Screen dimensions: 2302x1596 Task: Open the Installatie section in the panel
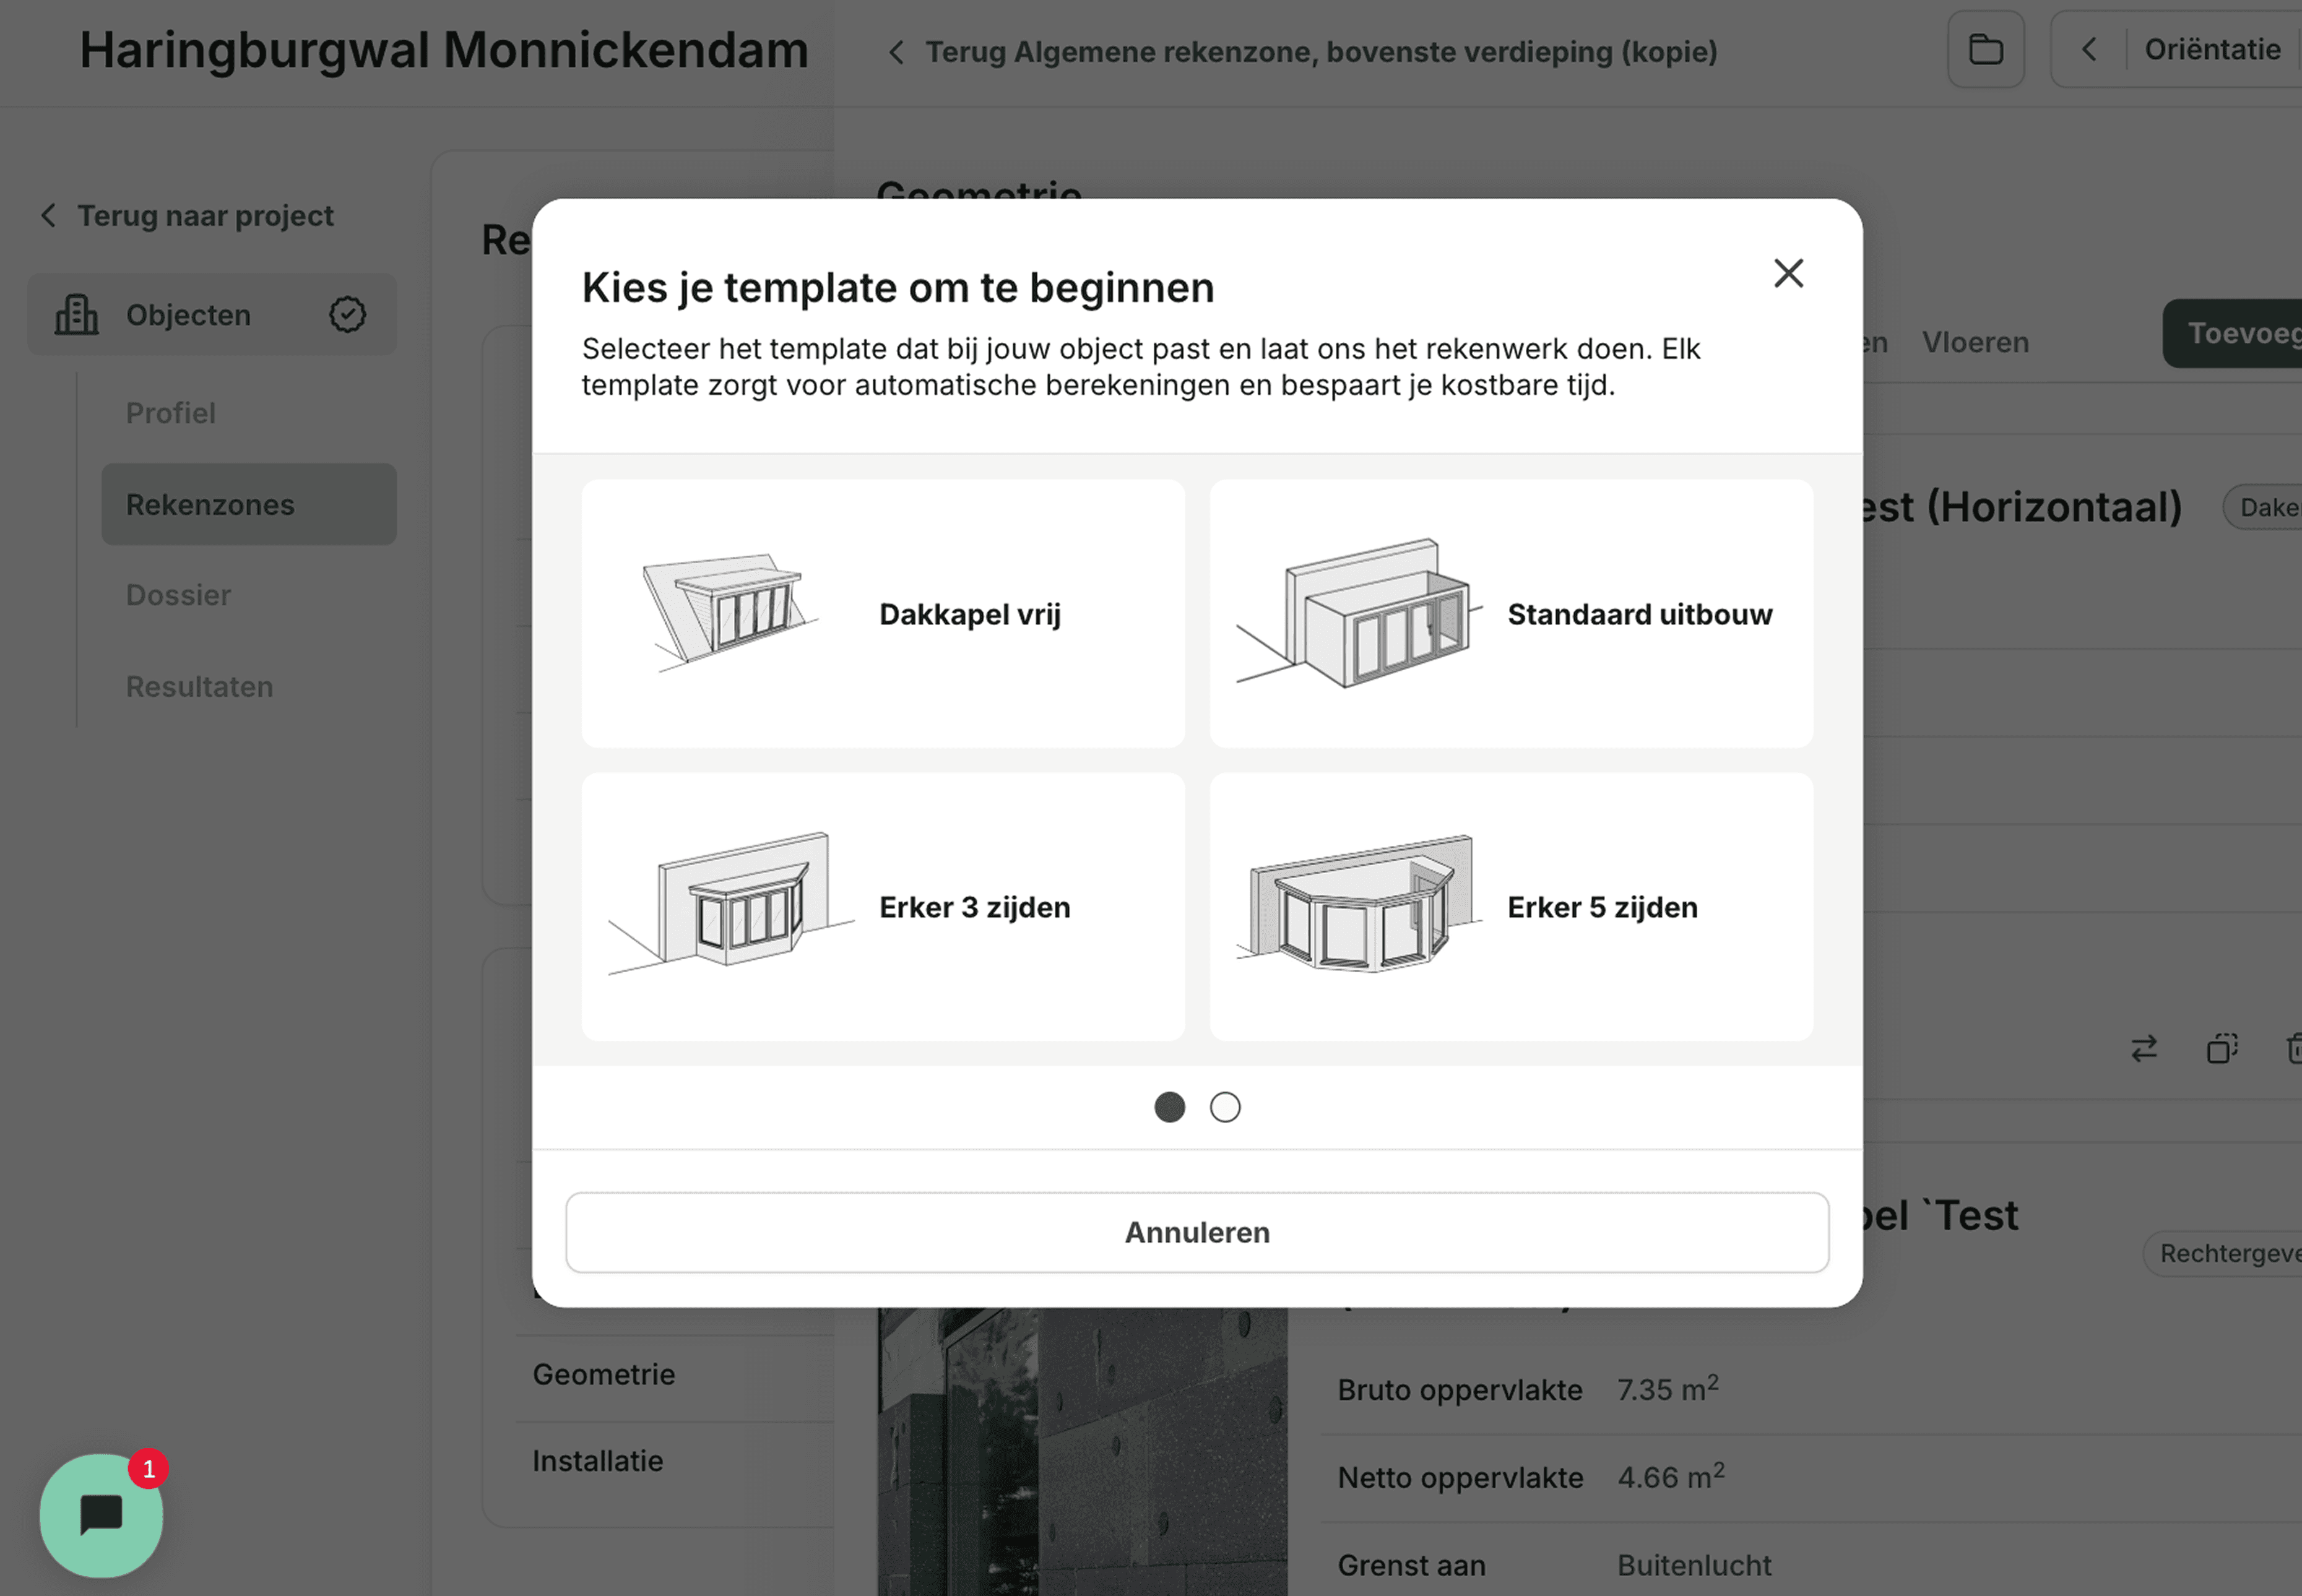pyautogui.click(x=597, y=1461)
